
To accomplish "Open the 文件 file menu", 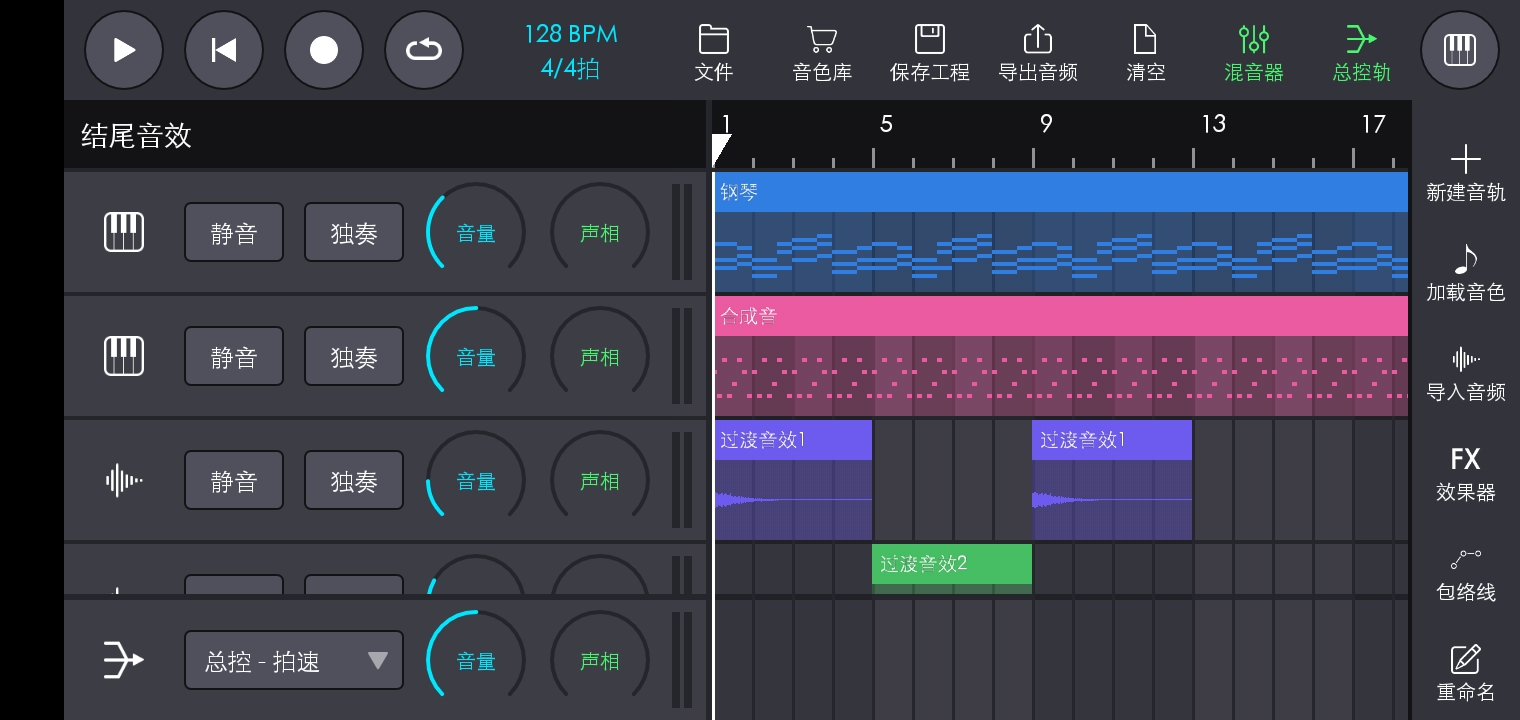I will point(714,52).
